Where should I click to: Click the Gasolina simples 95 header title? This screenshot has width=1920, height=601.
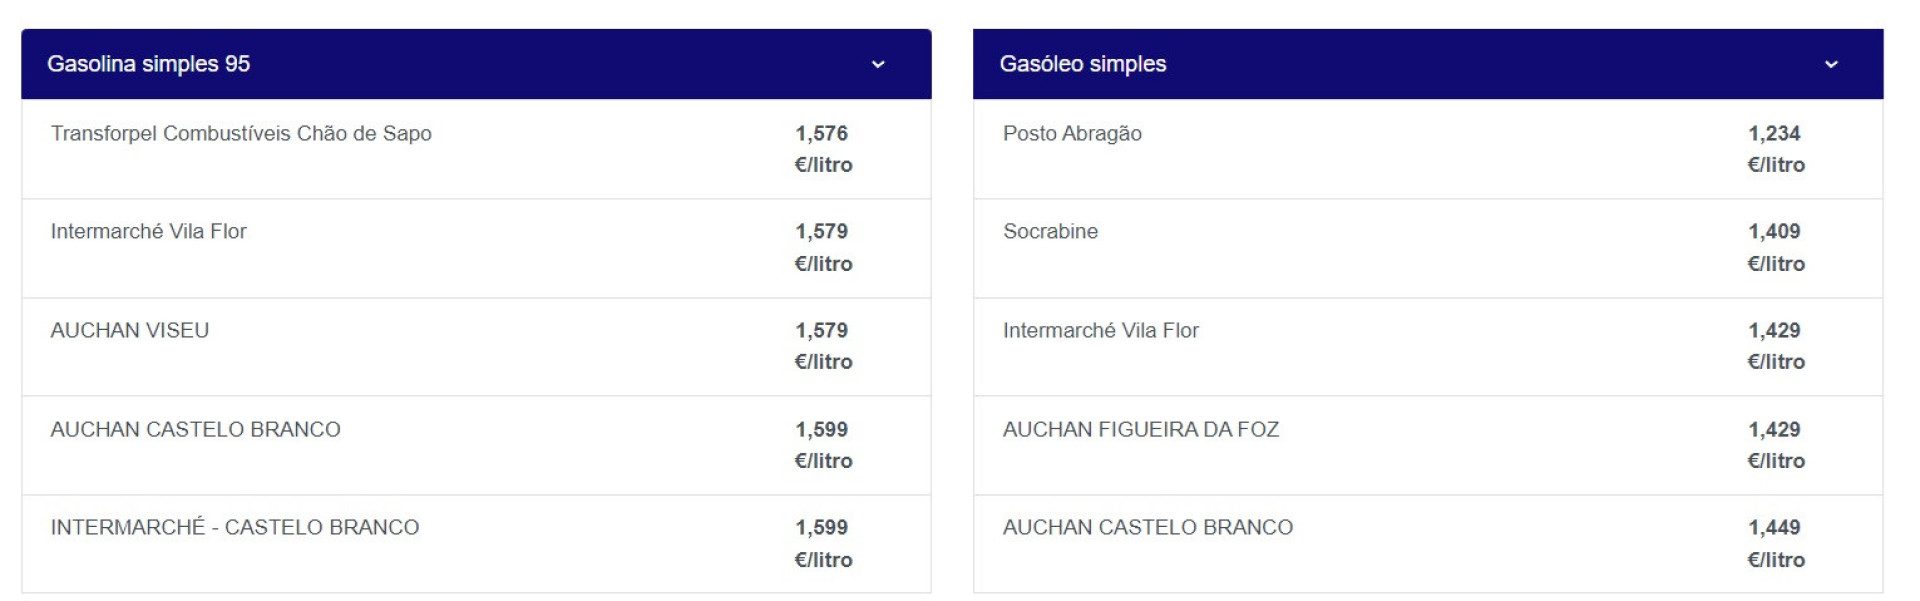(x=148, y=64)
